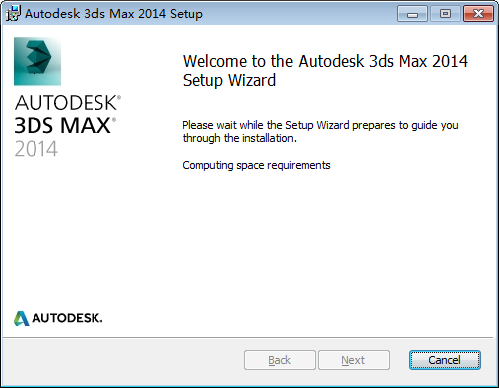The height and width of the screenshot is (388, 499).
Task: Click the Autodesk 'A' logo at the bottom
Action: (x=22, y=318)
